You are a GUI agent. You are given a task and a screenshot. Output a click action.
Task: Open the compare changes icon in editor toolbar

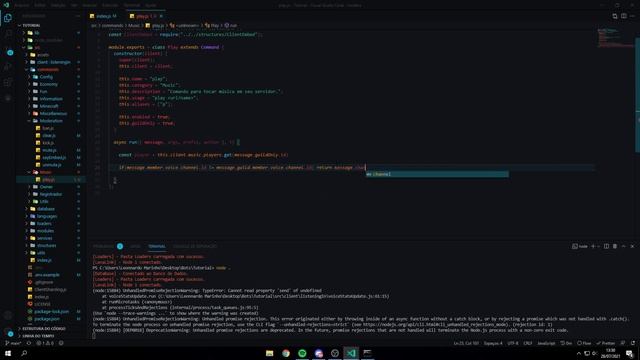[x=615, y=16]
